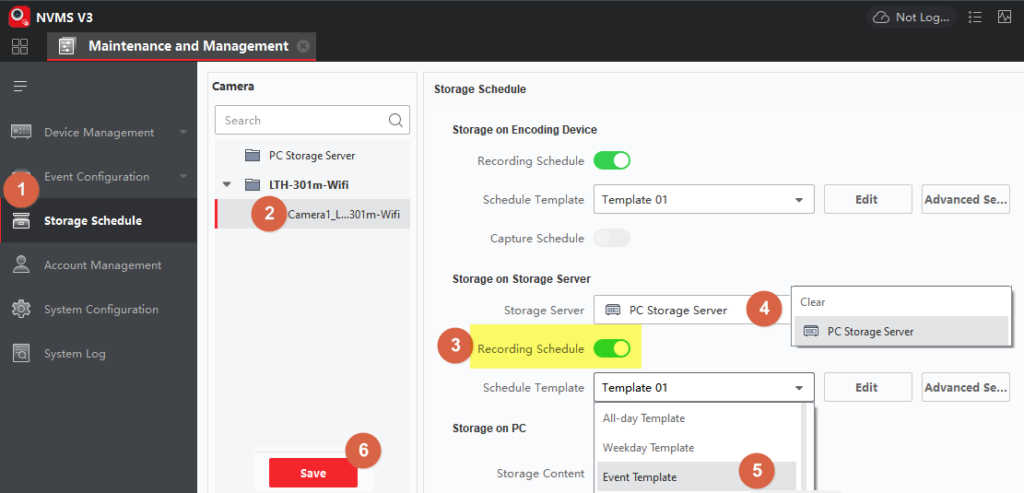This screenshot has width=1024, height=493.
Task: Toggle Recording Schedule for Storage Server
Action: tap(611, 349)
